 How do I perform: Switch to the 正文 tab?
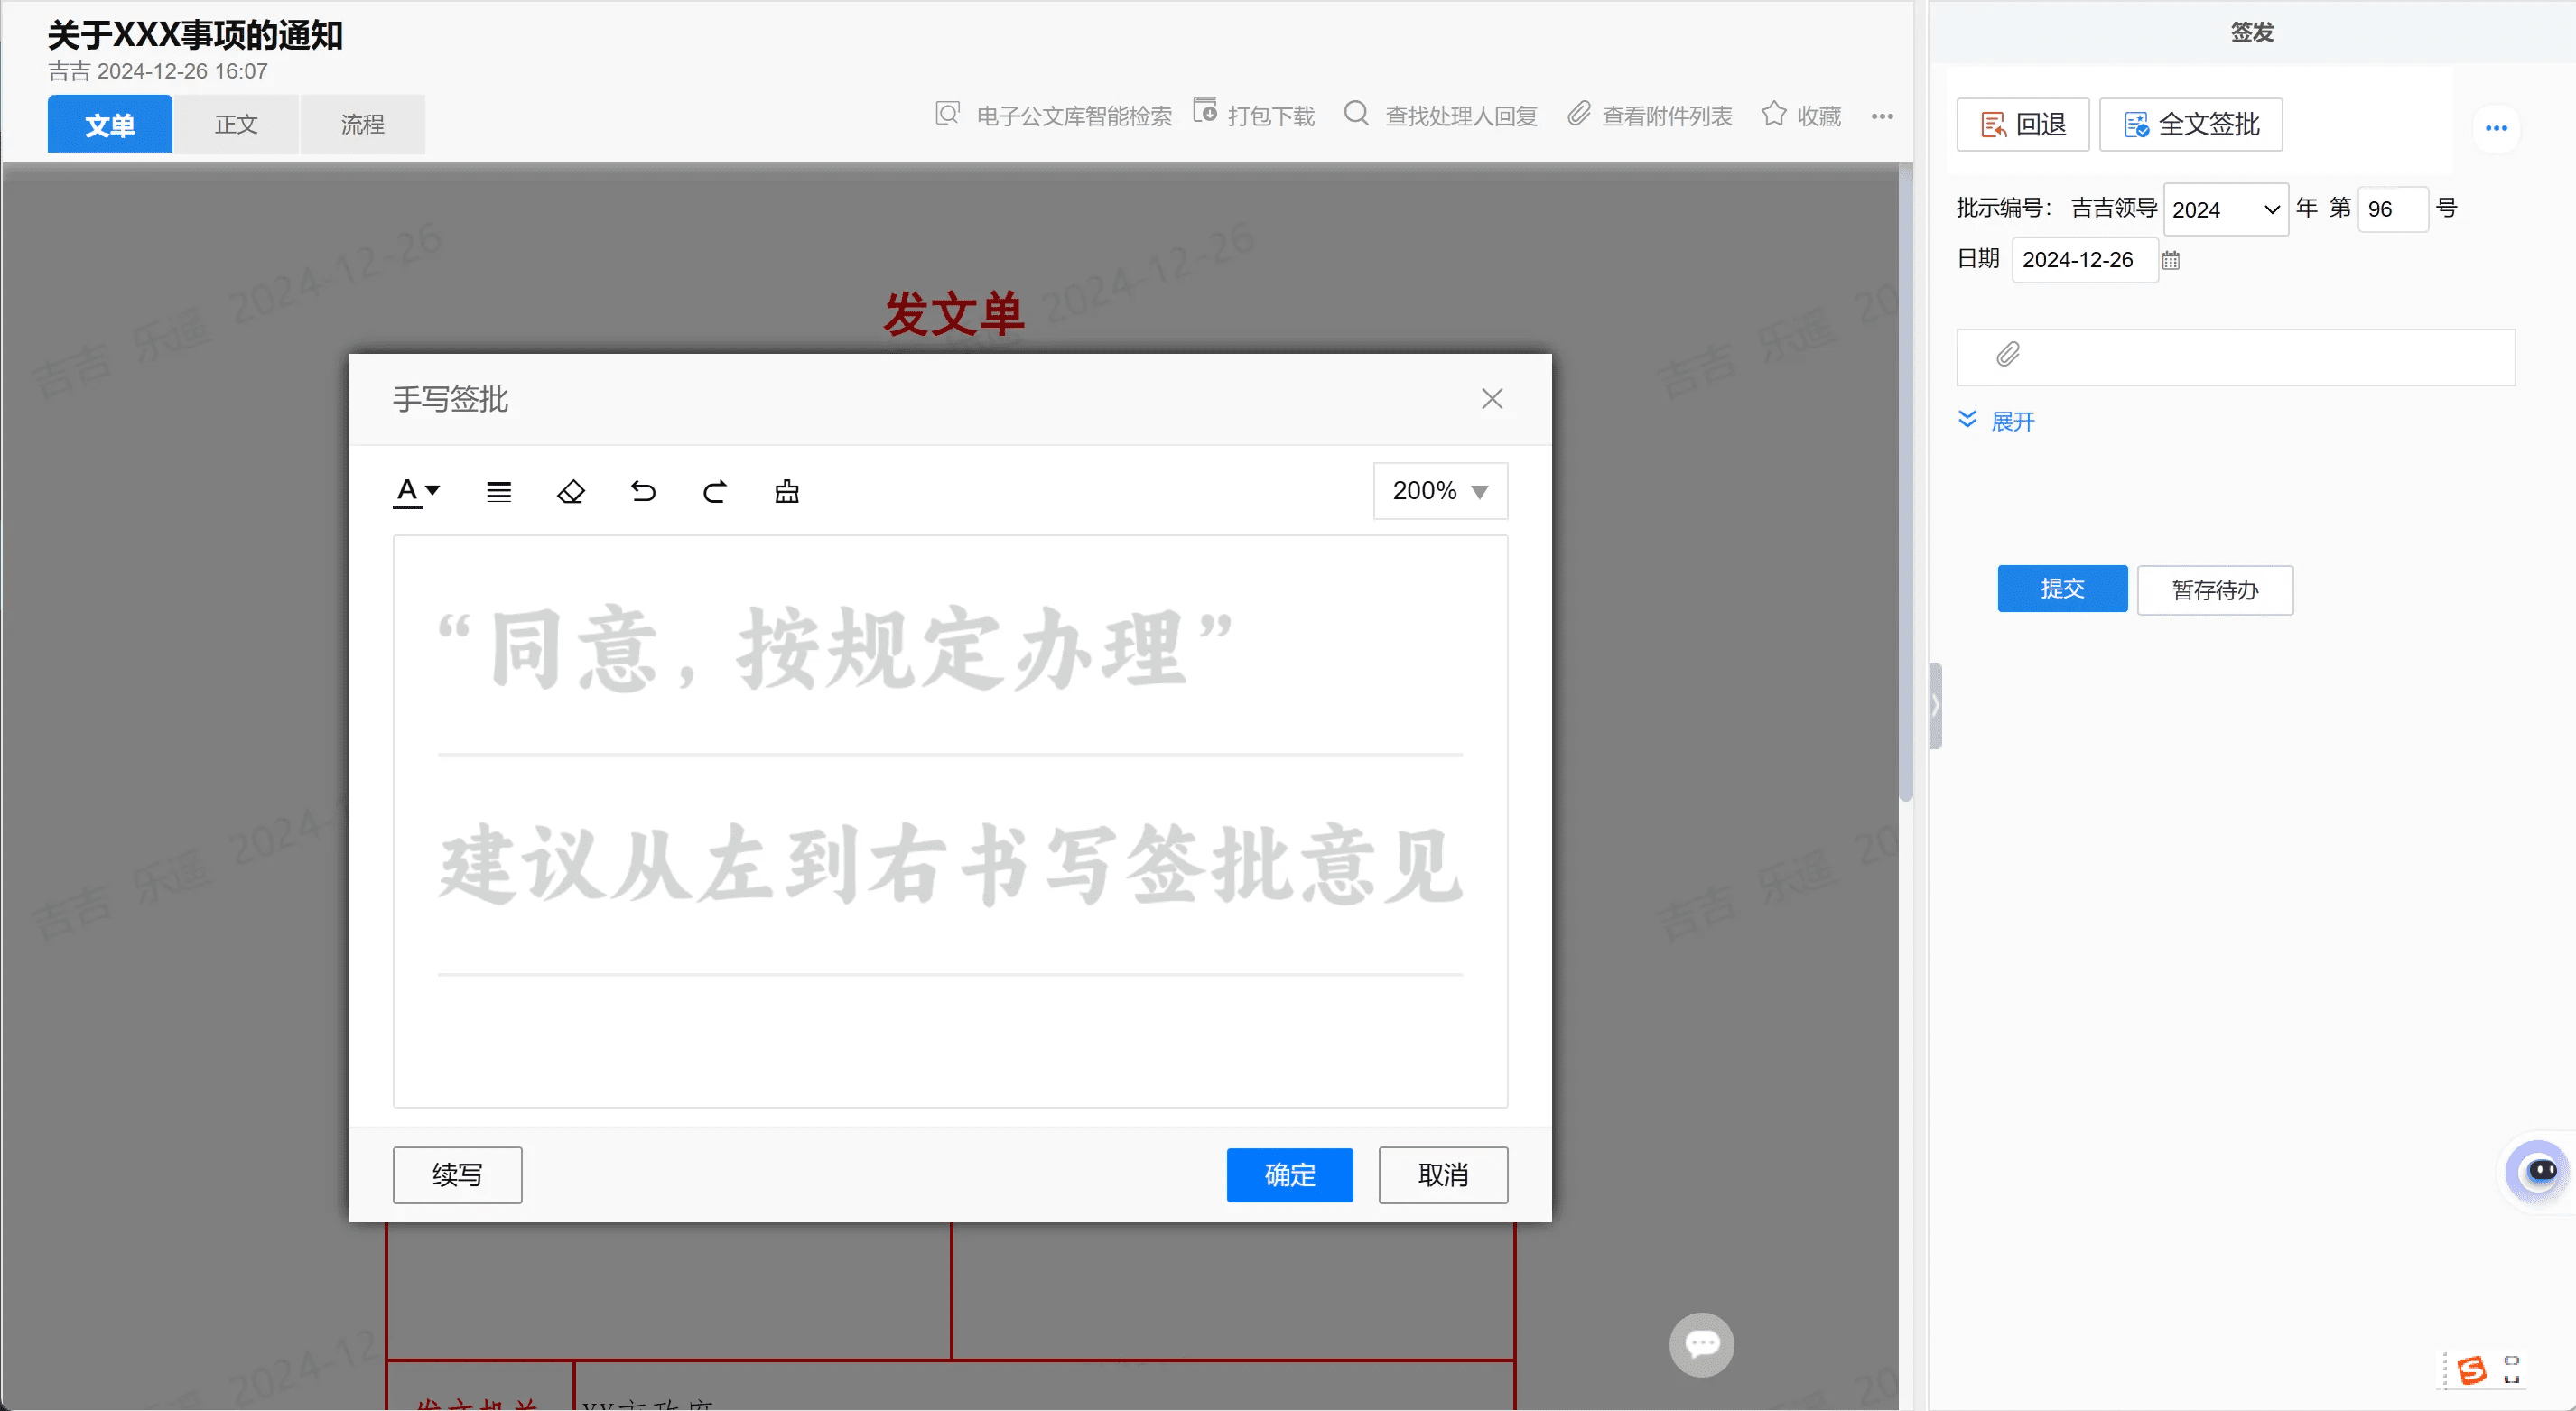236,124
